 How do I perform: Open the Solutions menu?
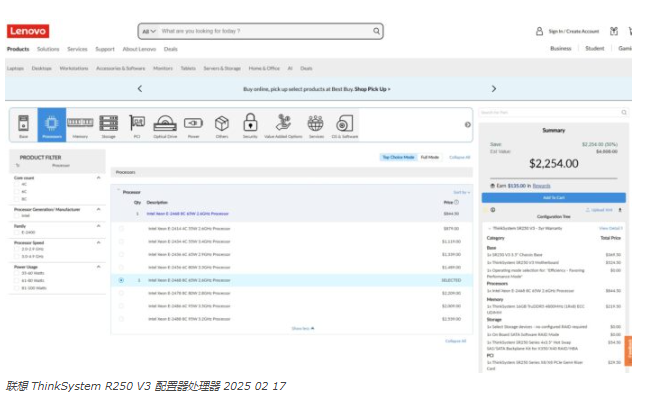click(48, 49)
